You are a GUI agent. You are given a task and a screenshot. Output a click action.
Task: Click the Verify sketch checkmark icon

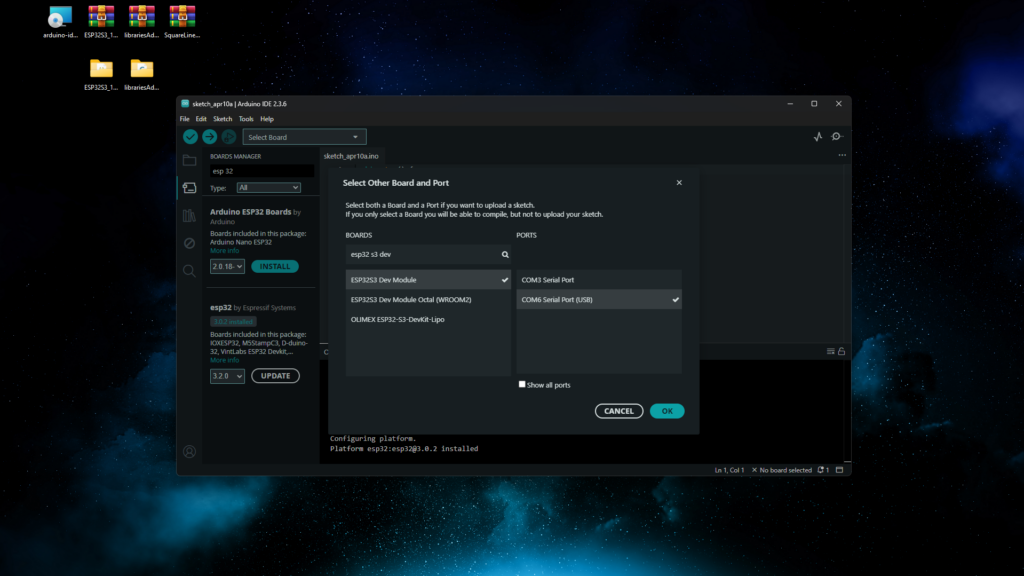[190, 137]
